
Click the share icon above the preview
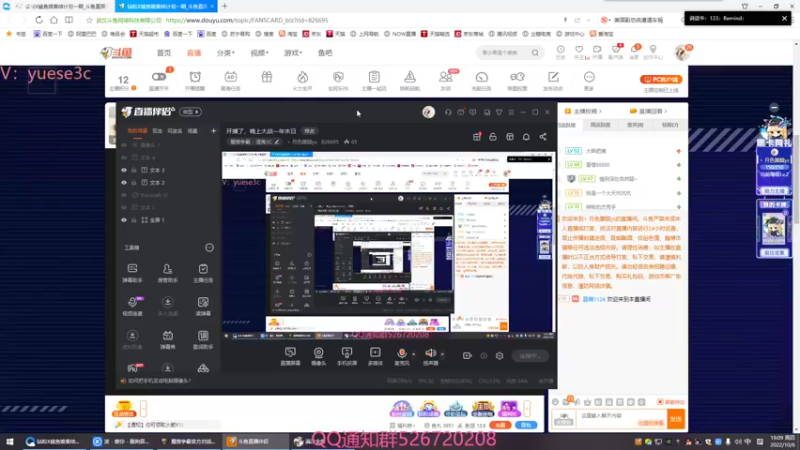point(543,137)
